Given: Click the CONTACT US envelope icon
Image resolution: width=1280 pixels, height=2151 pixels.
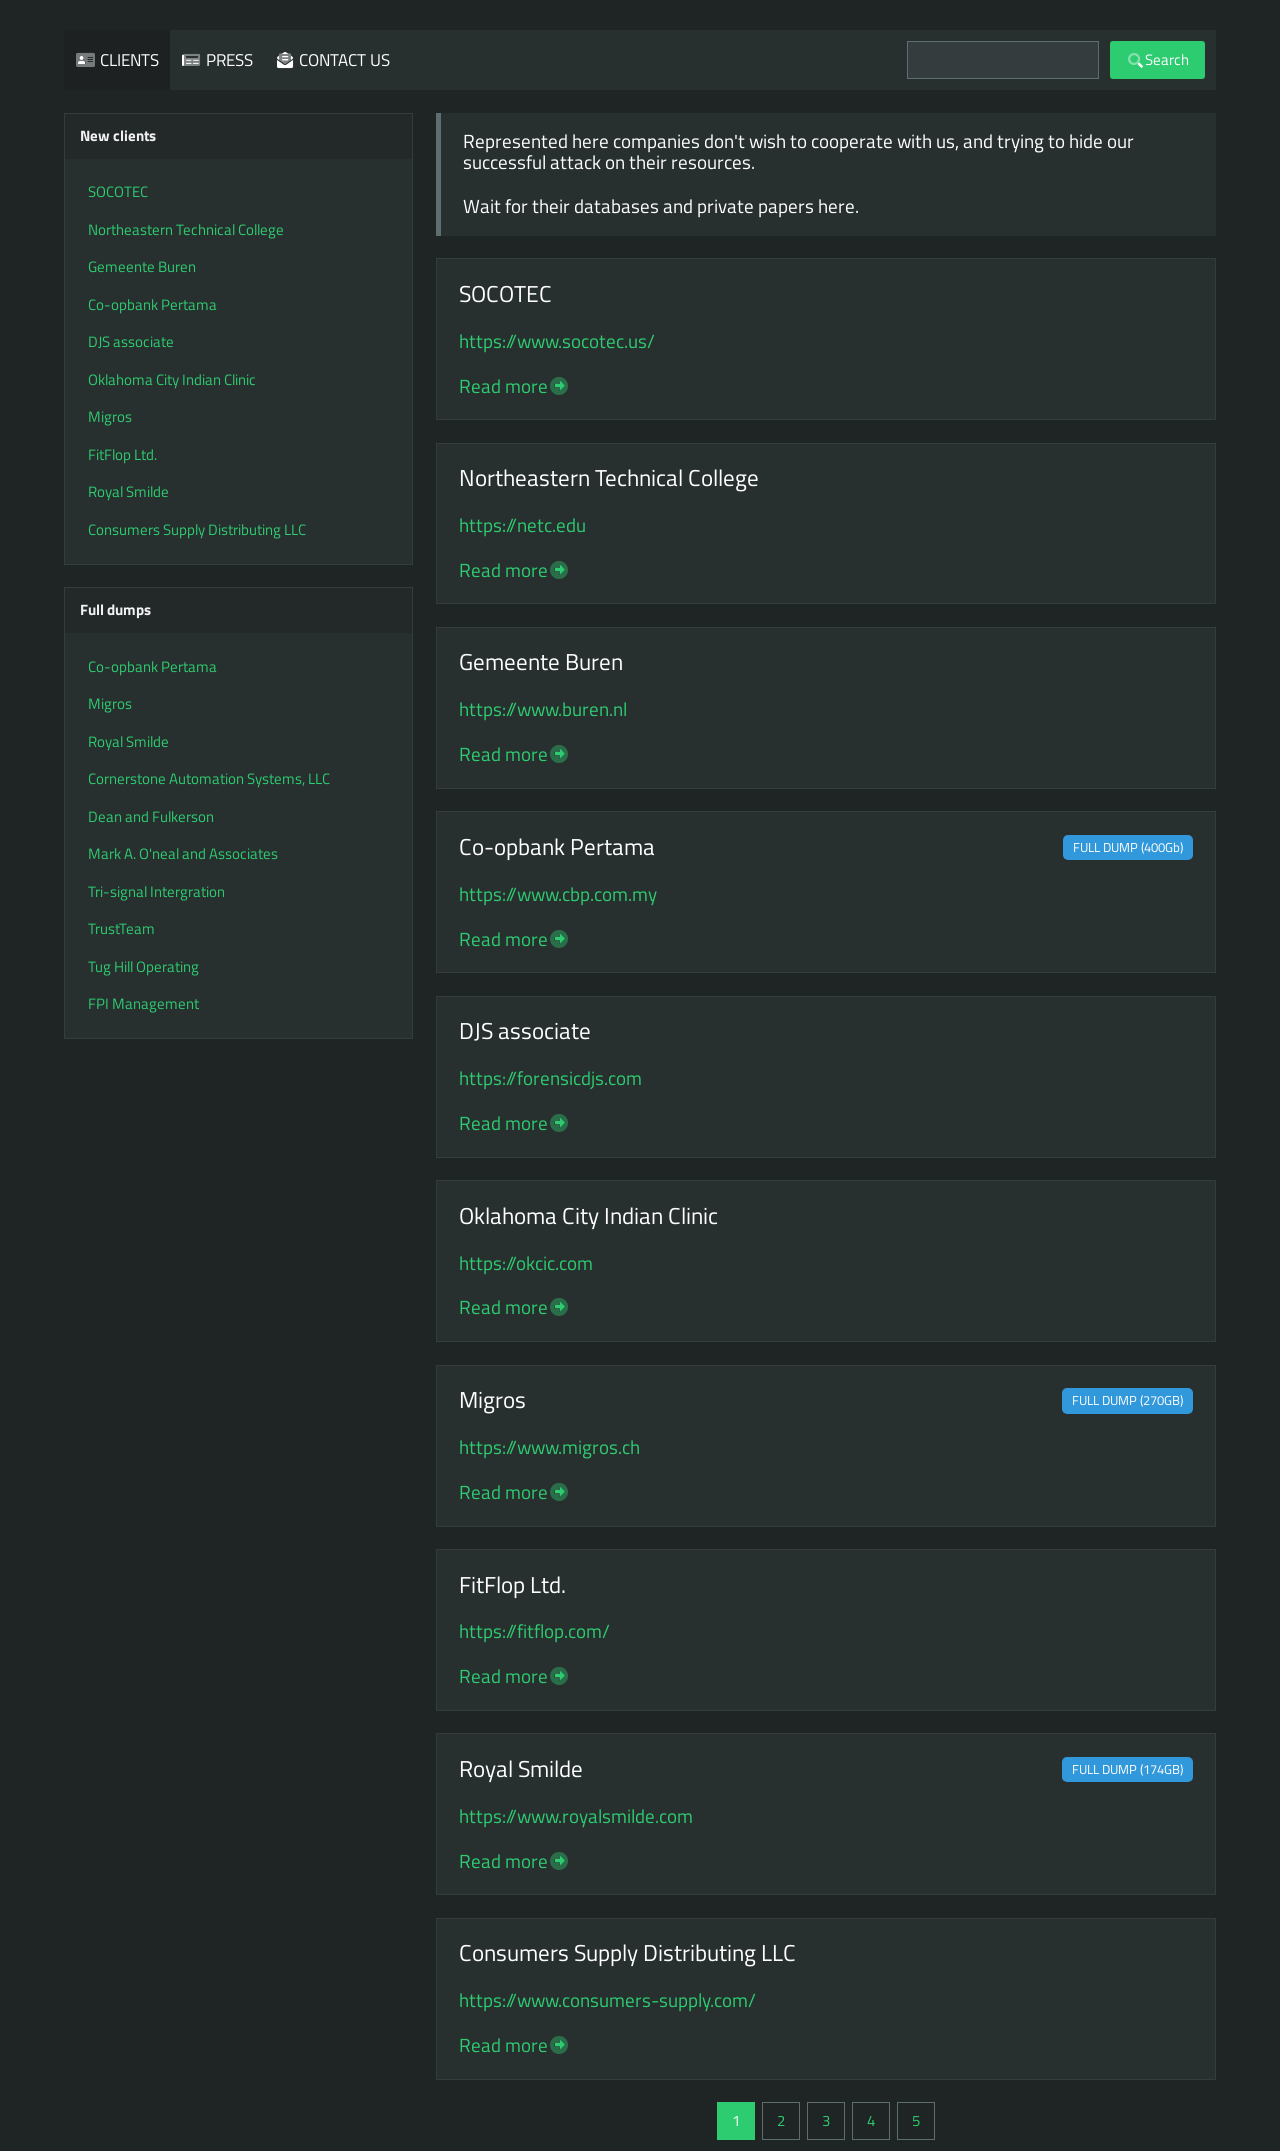Looking at the screenshot, I should (x=285, y=60).
